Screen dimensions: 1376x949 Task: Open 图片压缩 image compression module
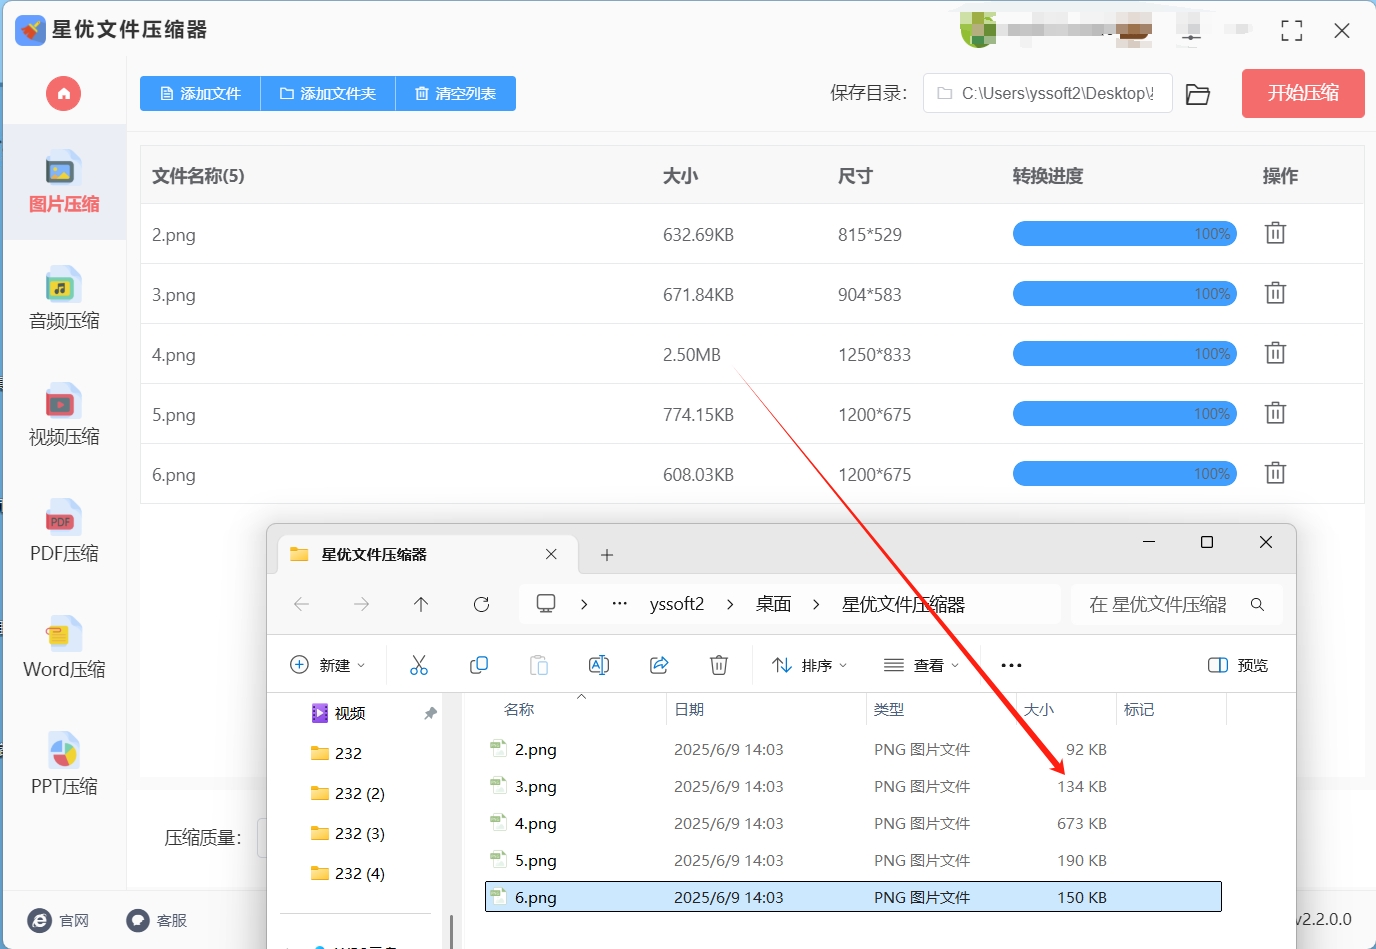[x=64, y=183]
